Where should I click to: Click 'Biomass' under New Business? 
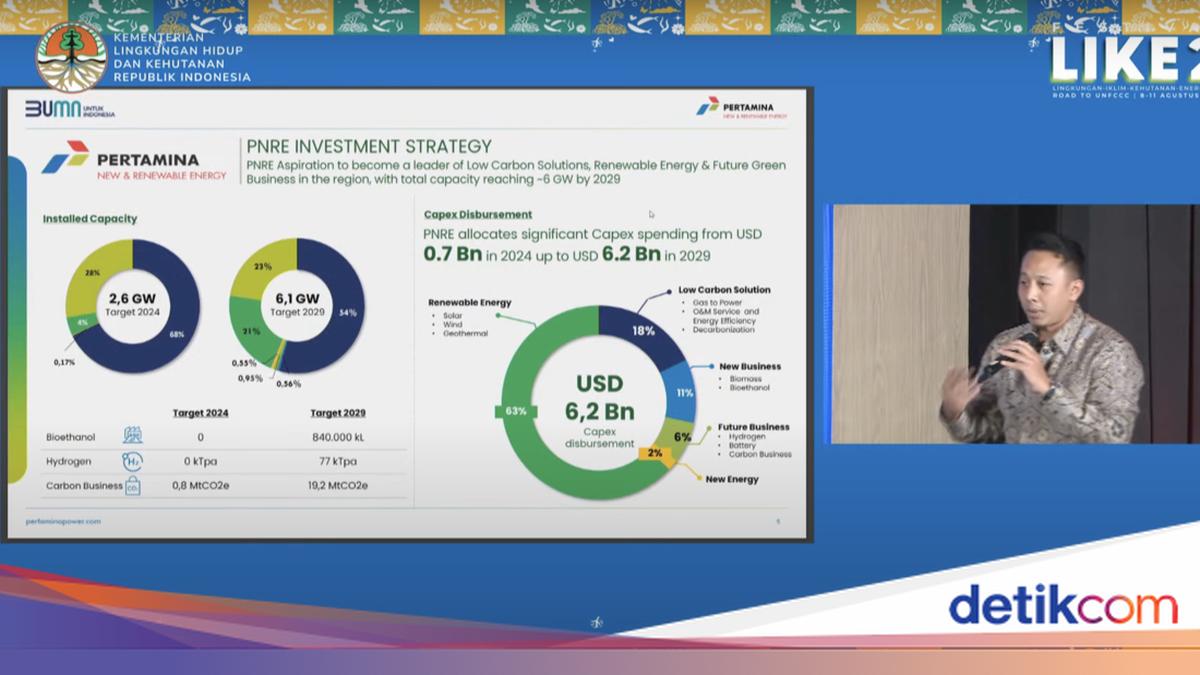click(746, 379)
